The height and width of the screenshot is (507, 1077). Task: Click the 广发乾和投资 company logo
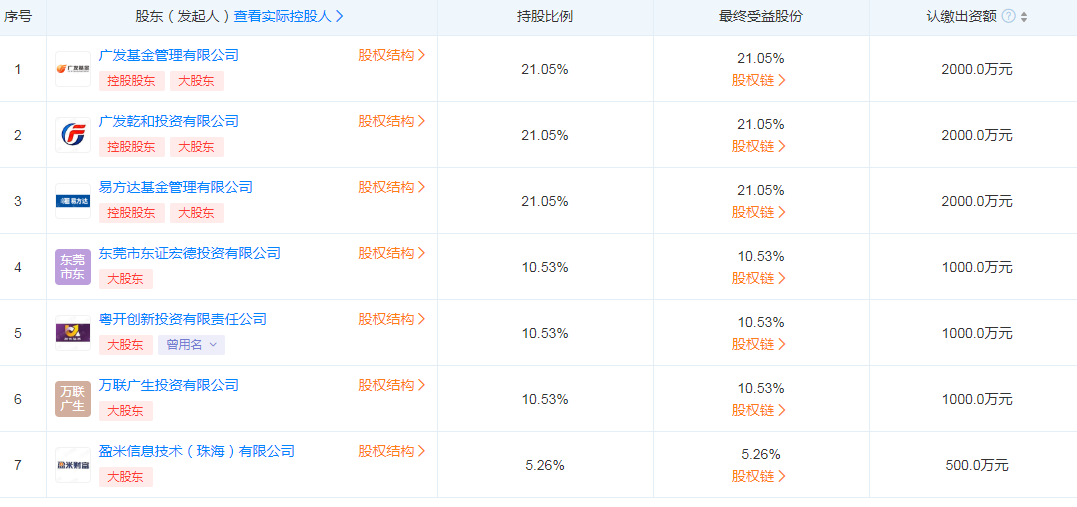pyautogui.click(x=73, y=135)
